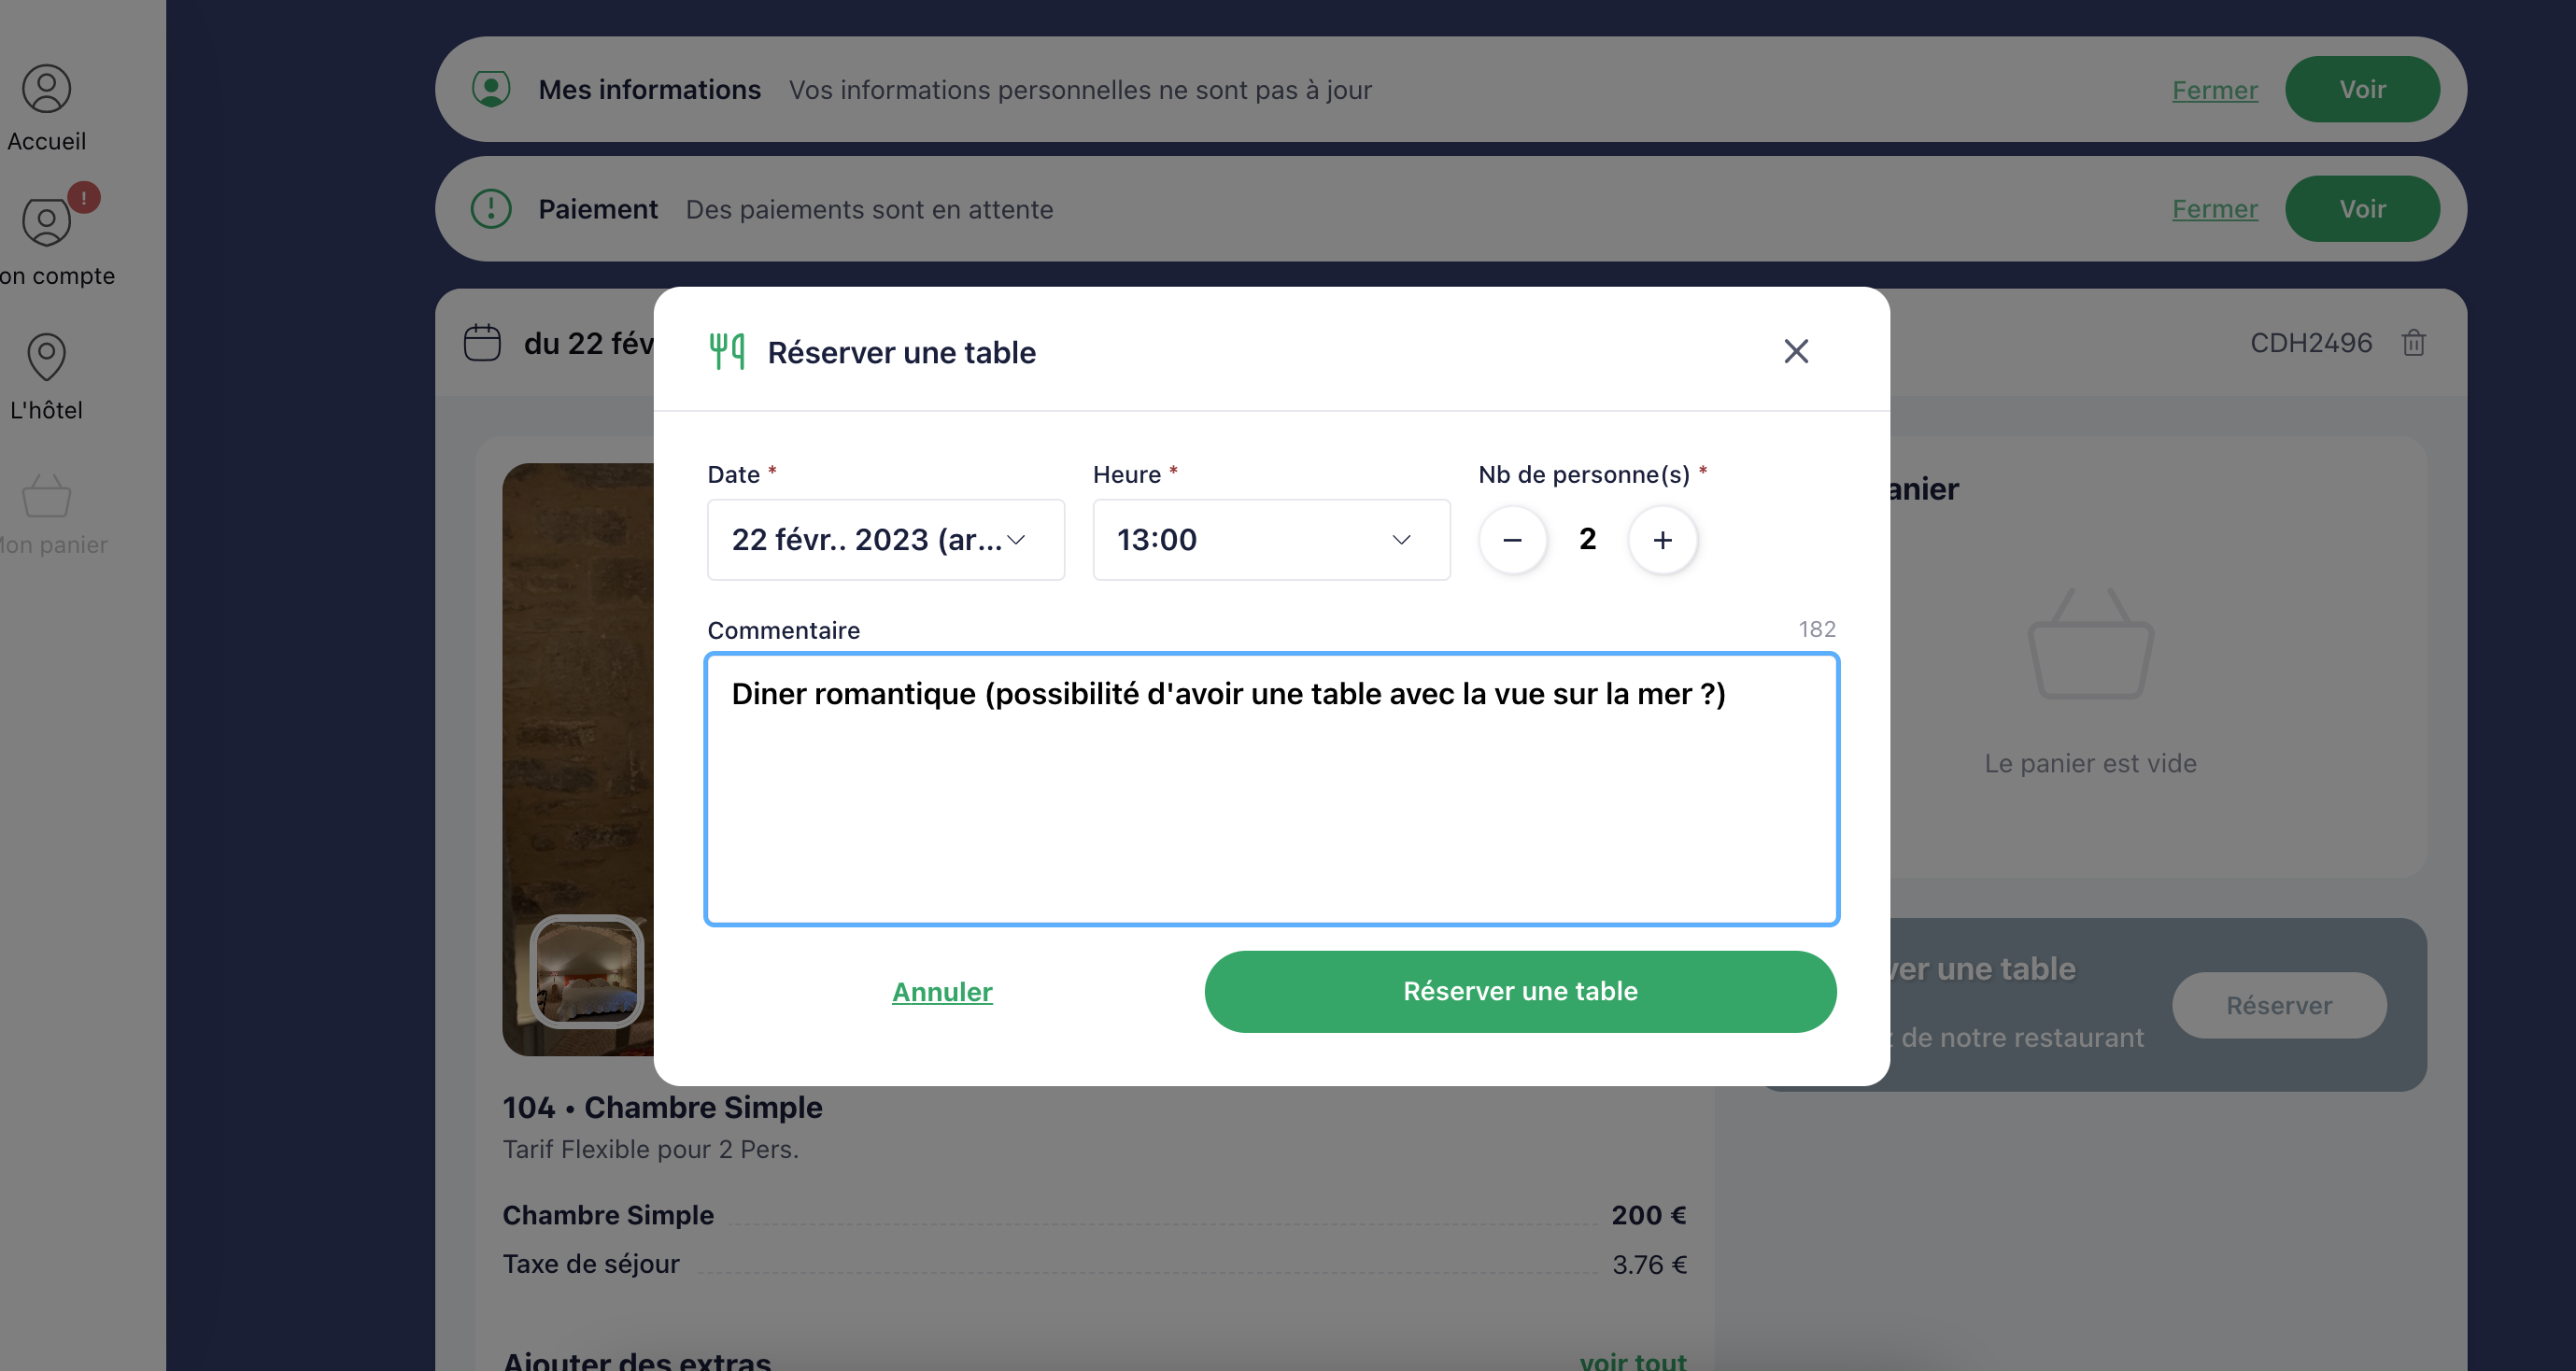Confirm with green Réserver une table button
This screenshot has height=1371, width=2576.
(x=1520, y=992)
